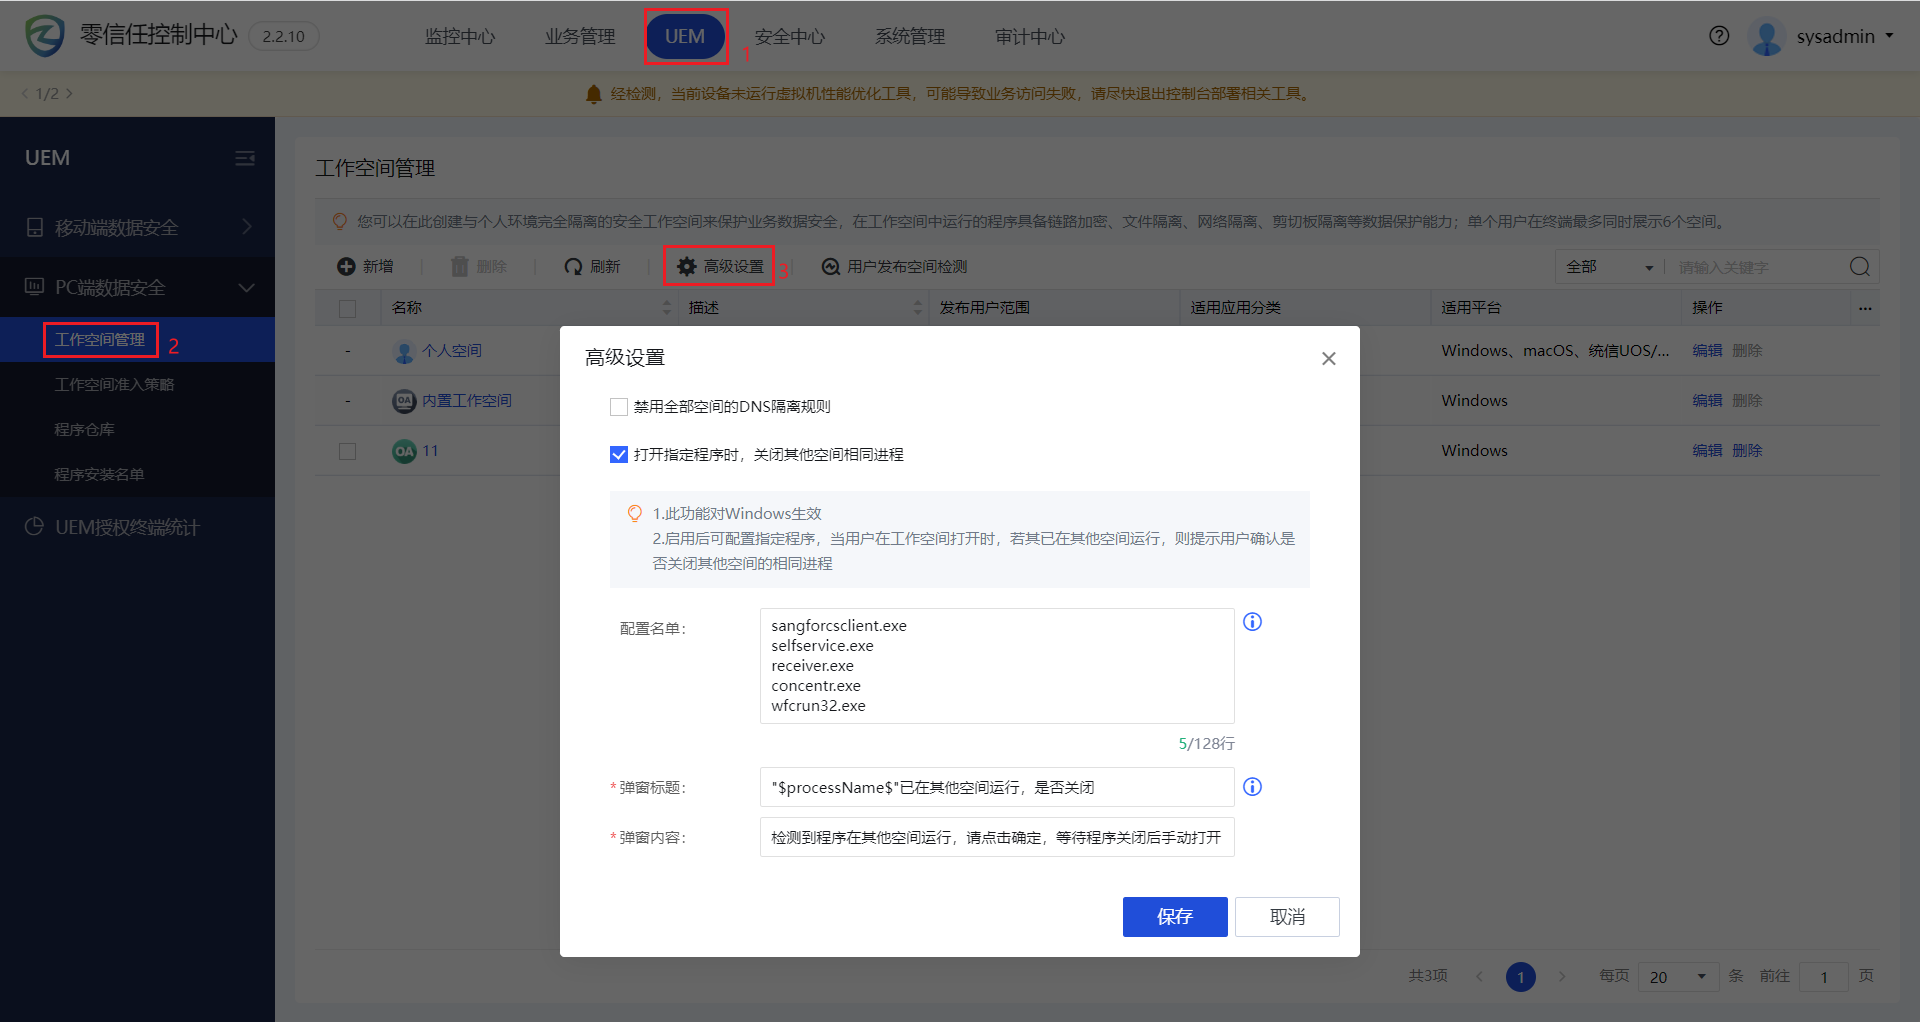
Task: Open the 全部 filter dropdown
Action: [1608, 267]
